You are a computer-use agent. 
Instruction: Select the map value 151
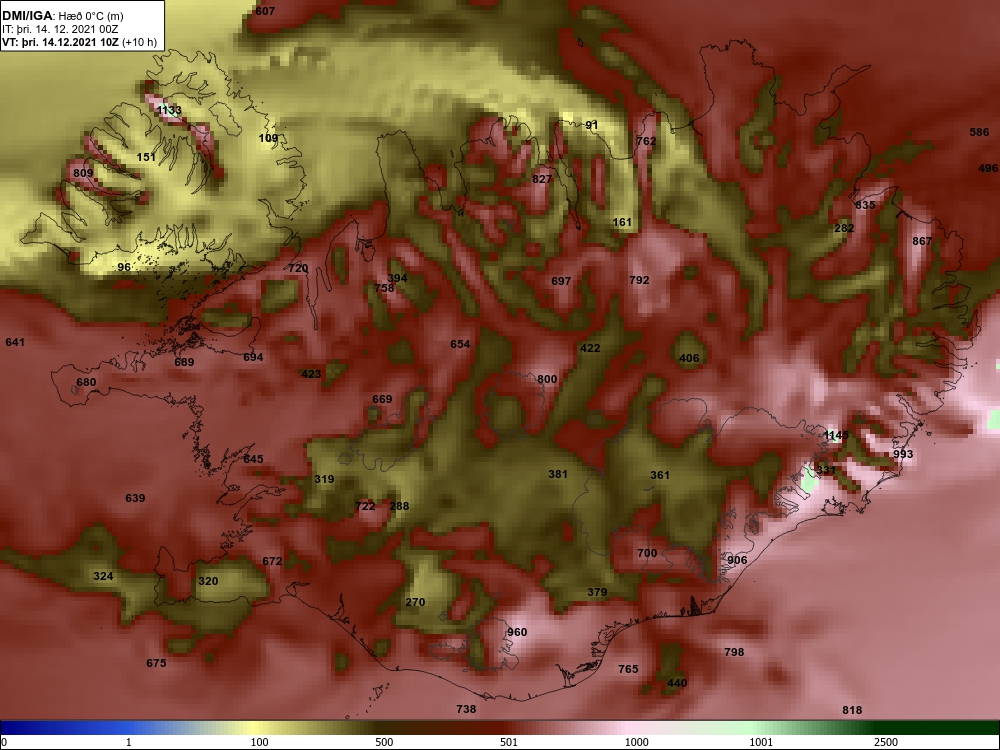coord(146,157)
